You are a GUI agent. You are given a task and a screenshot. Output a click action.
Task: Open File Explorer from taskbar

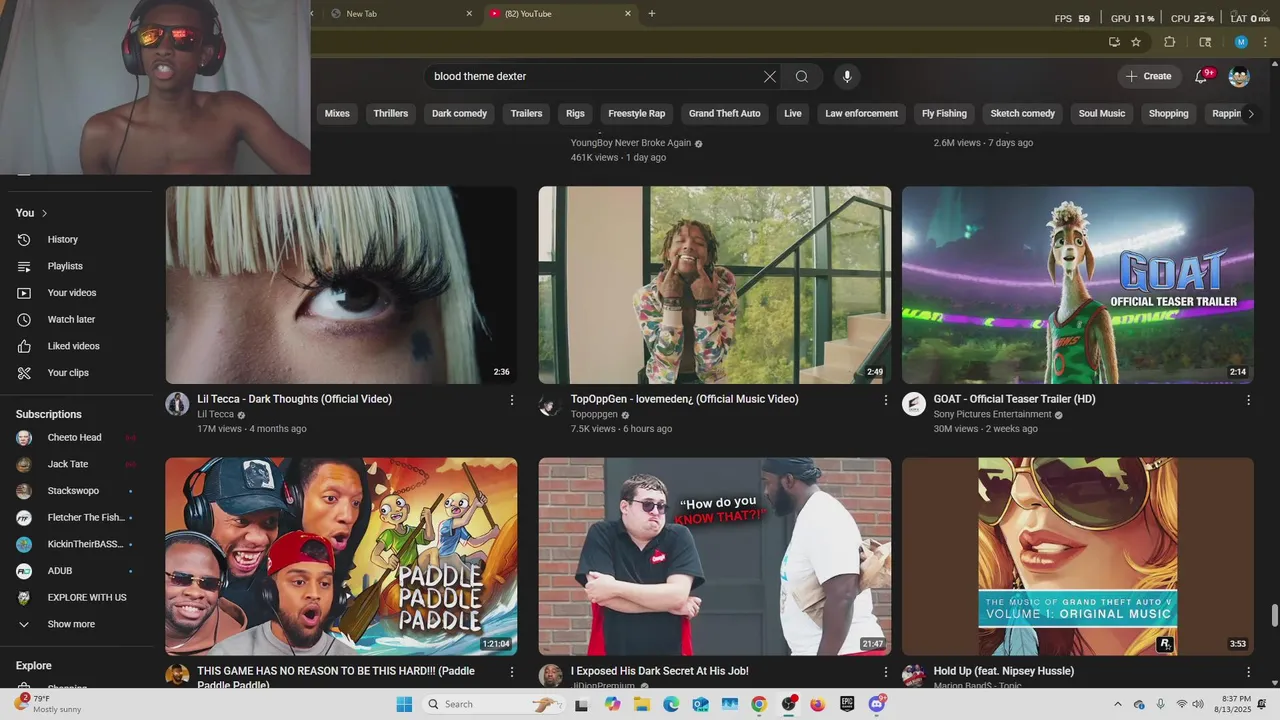click(x=641, y=704)
